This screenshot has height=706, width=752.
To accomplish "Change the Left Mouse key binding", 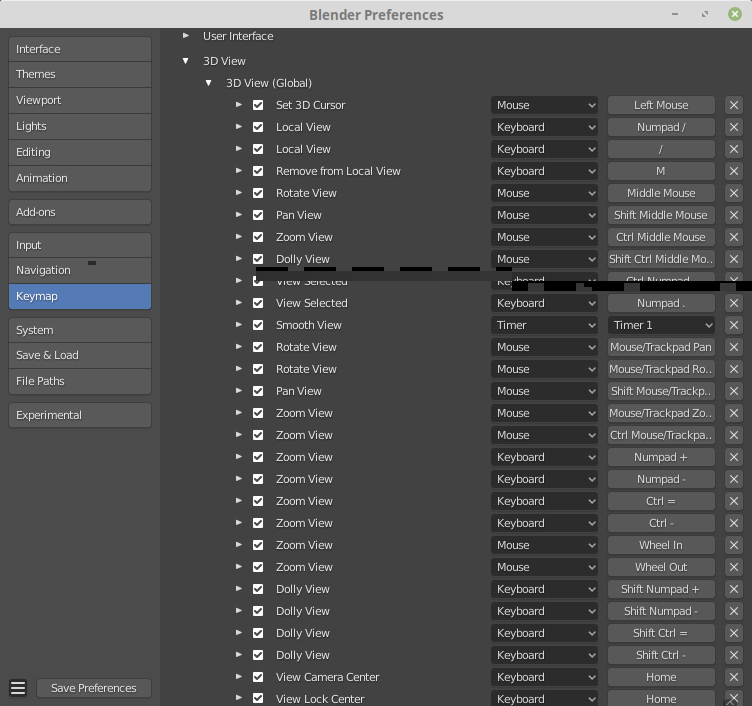I will [661, 105].
